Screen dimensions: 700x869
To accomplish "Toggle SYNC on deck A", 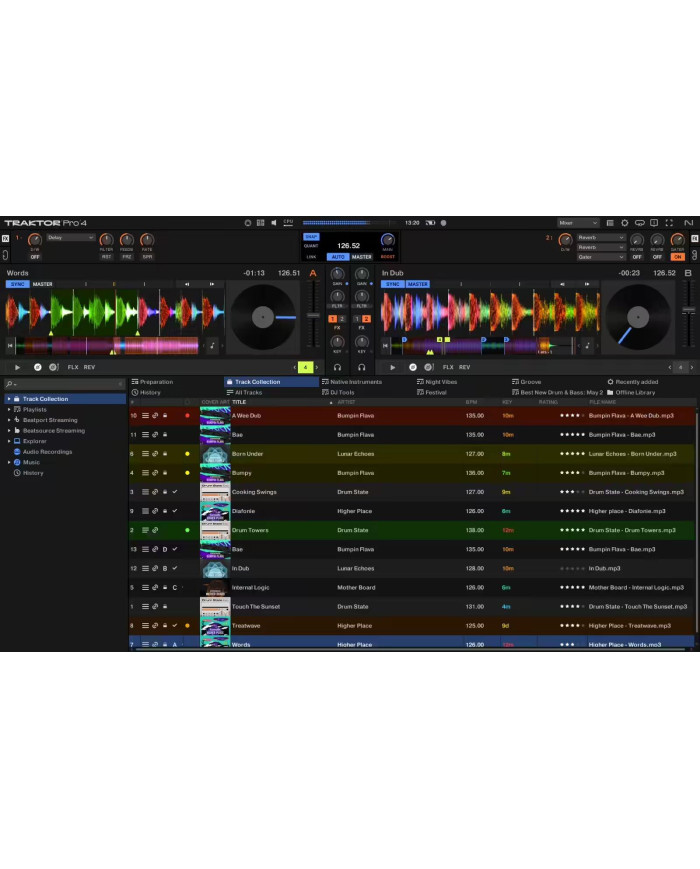I will pos(18,284).
